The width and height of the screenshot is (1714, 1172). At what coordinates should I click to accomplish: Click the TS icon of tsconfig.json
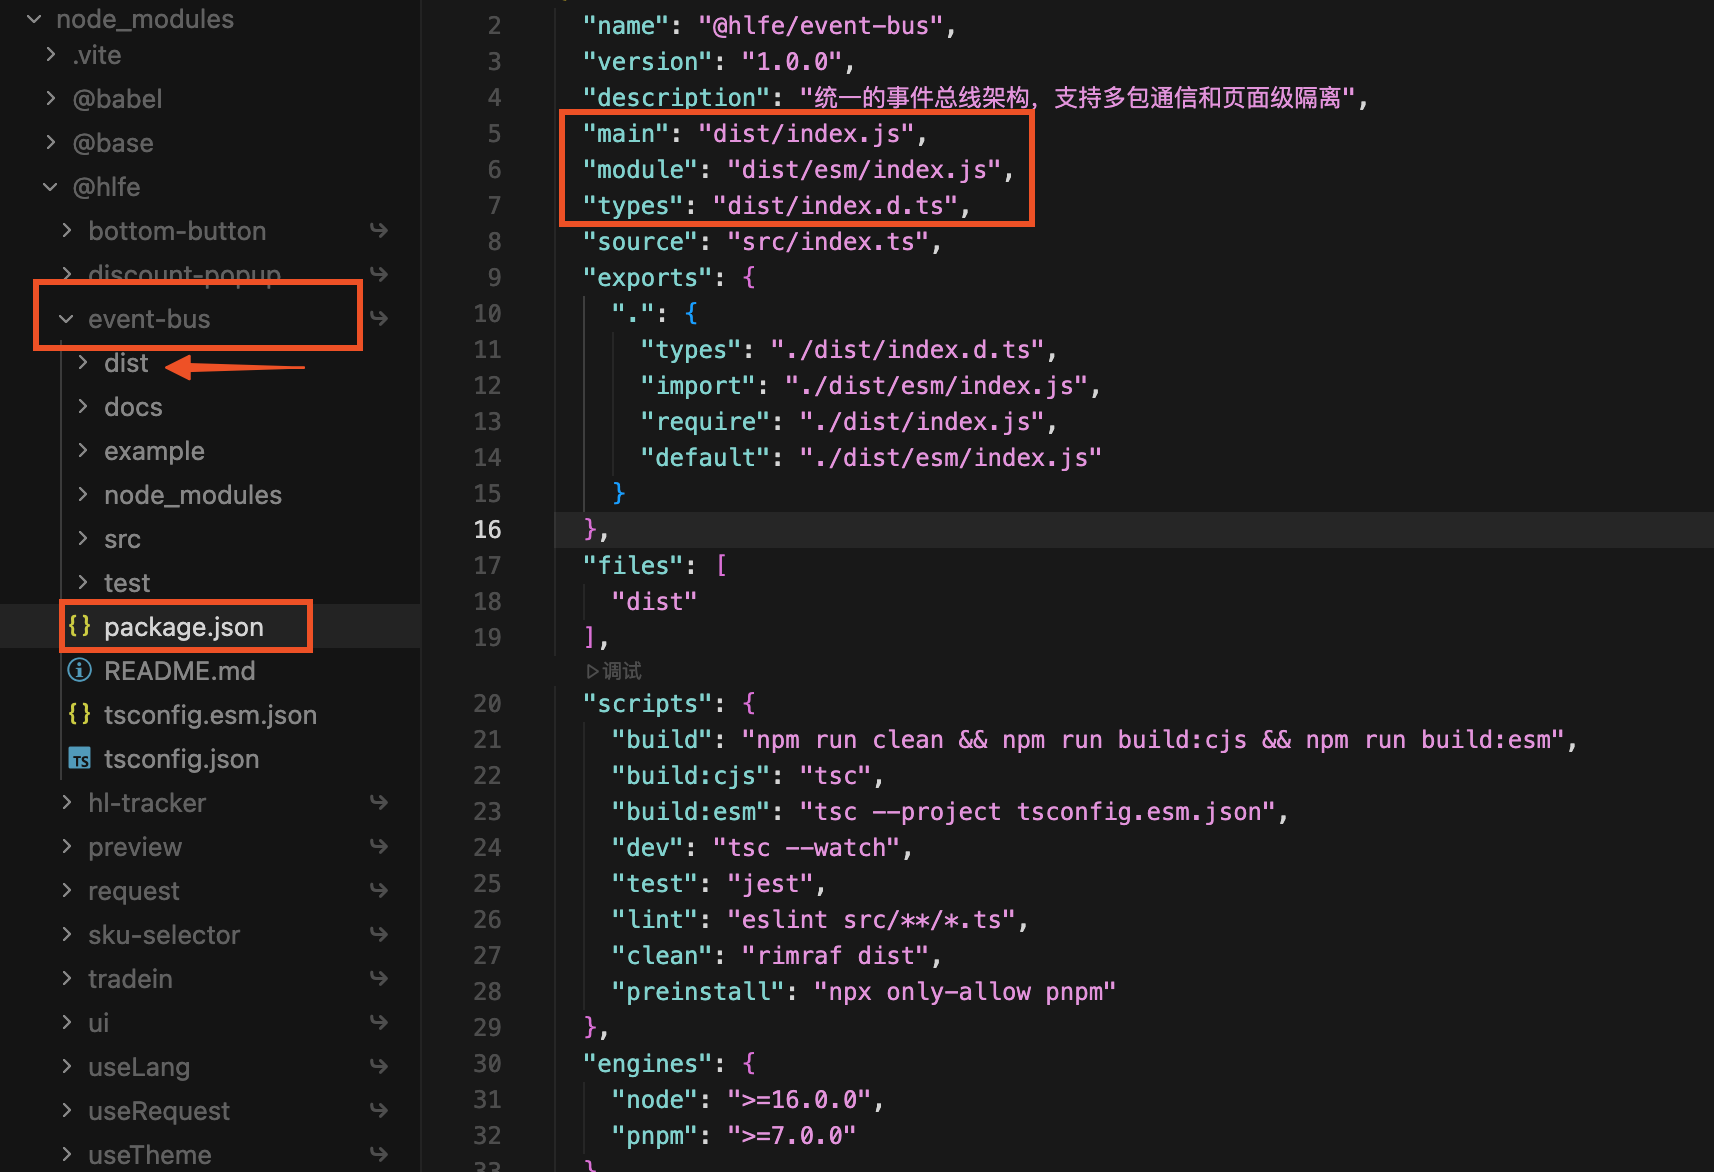80,759
